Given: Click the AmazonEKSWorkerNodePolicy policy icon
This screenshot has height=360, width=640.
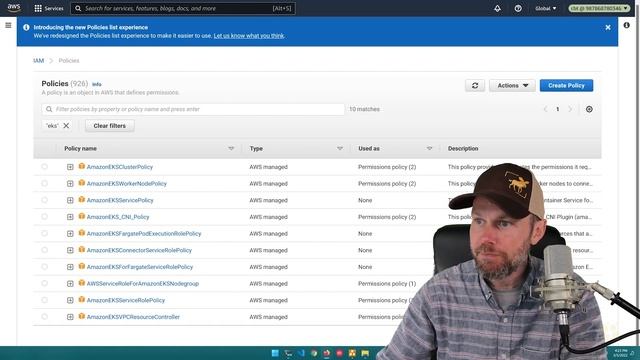Looking at the screenshot, I should 82,183.
